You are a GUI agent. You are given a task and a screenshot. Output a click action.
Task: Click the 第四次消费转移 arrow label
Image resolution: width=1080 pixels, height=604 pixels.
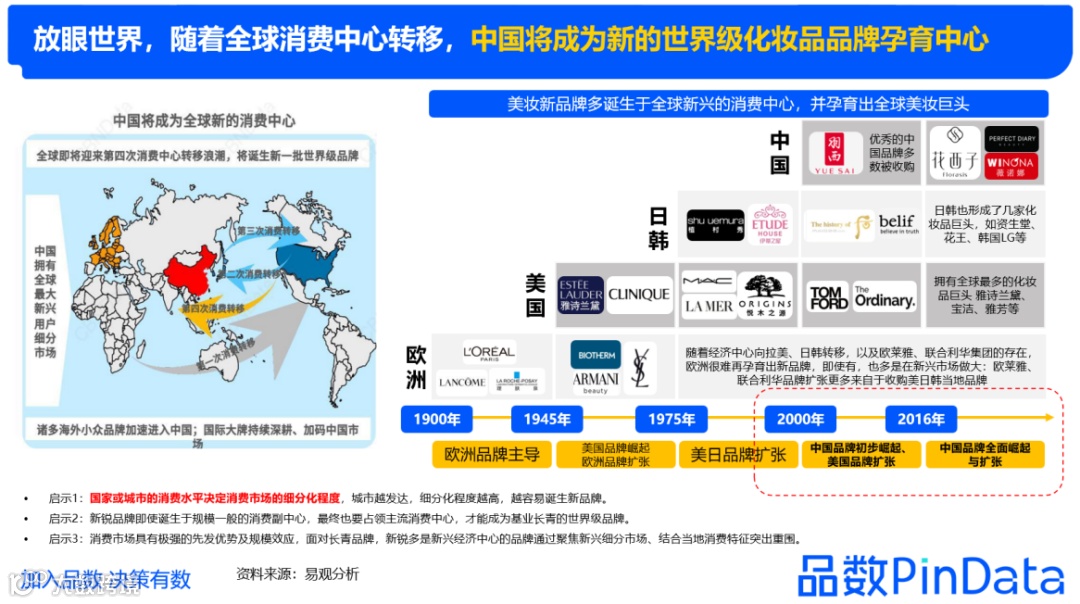[213, 309]
